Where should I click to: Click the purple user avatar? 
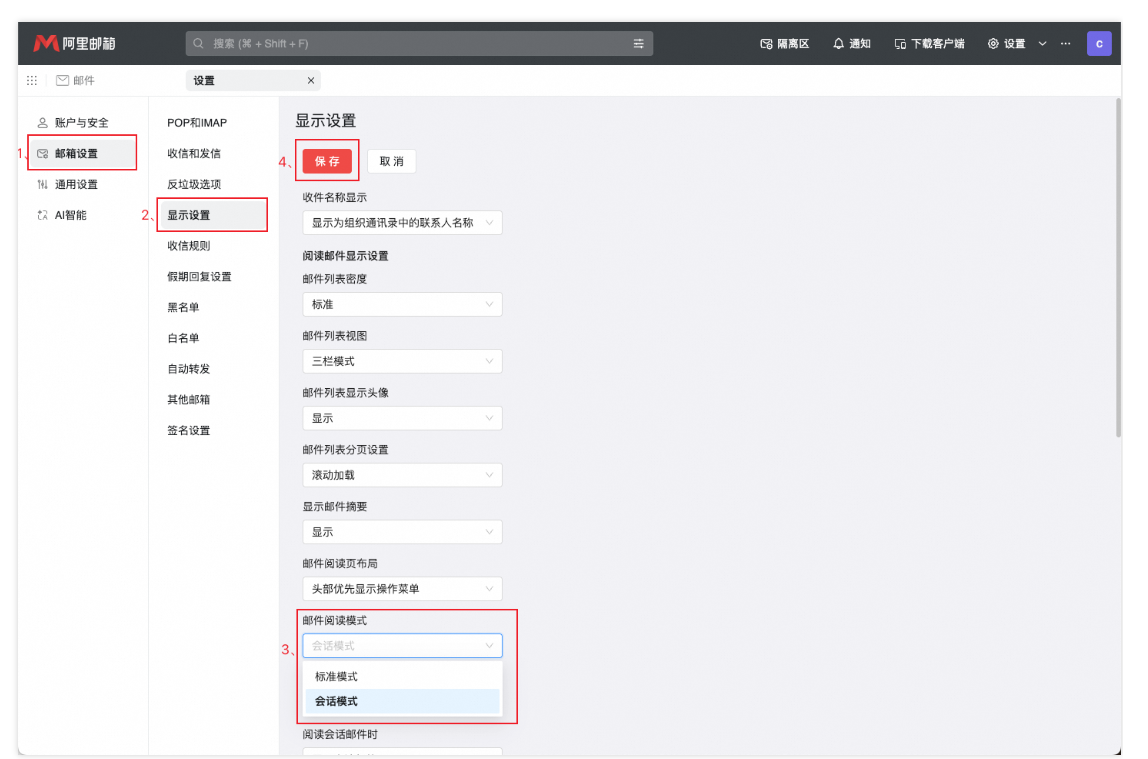click(1099, 42)
